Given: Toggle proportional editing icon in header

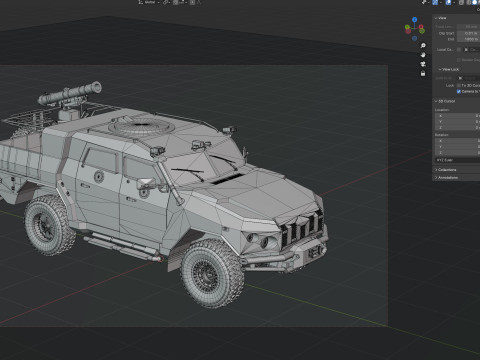Looking at the screenshot, I should 192,2.
